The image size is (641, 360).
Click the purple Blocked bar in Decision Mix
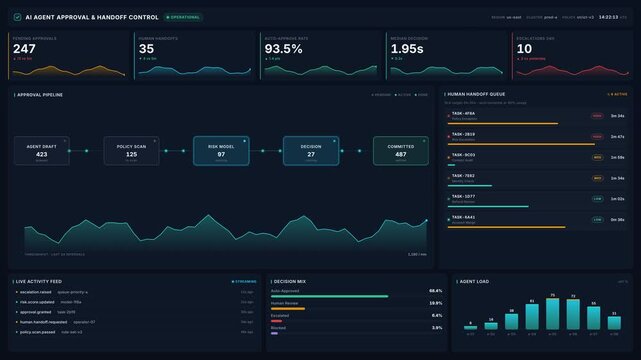[x=274, y=333]
